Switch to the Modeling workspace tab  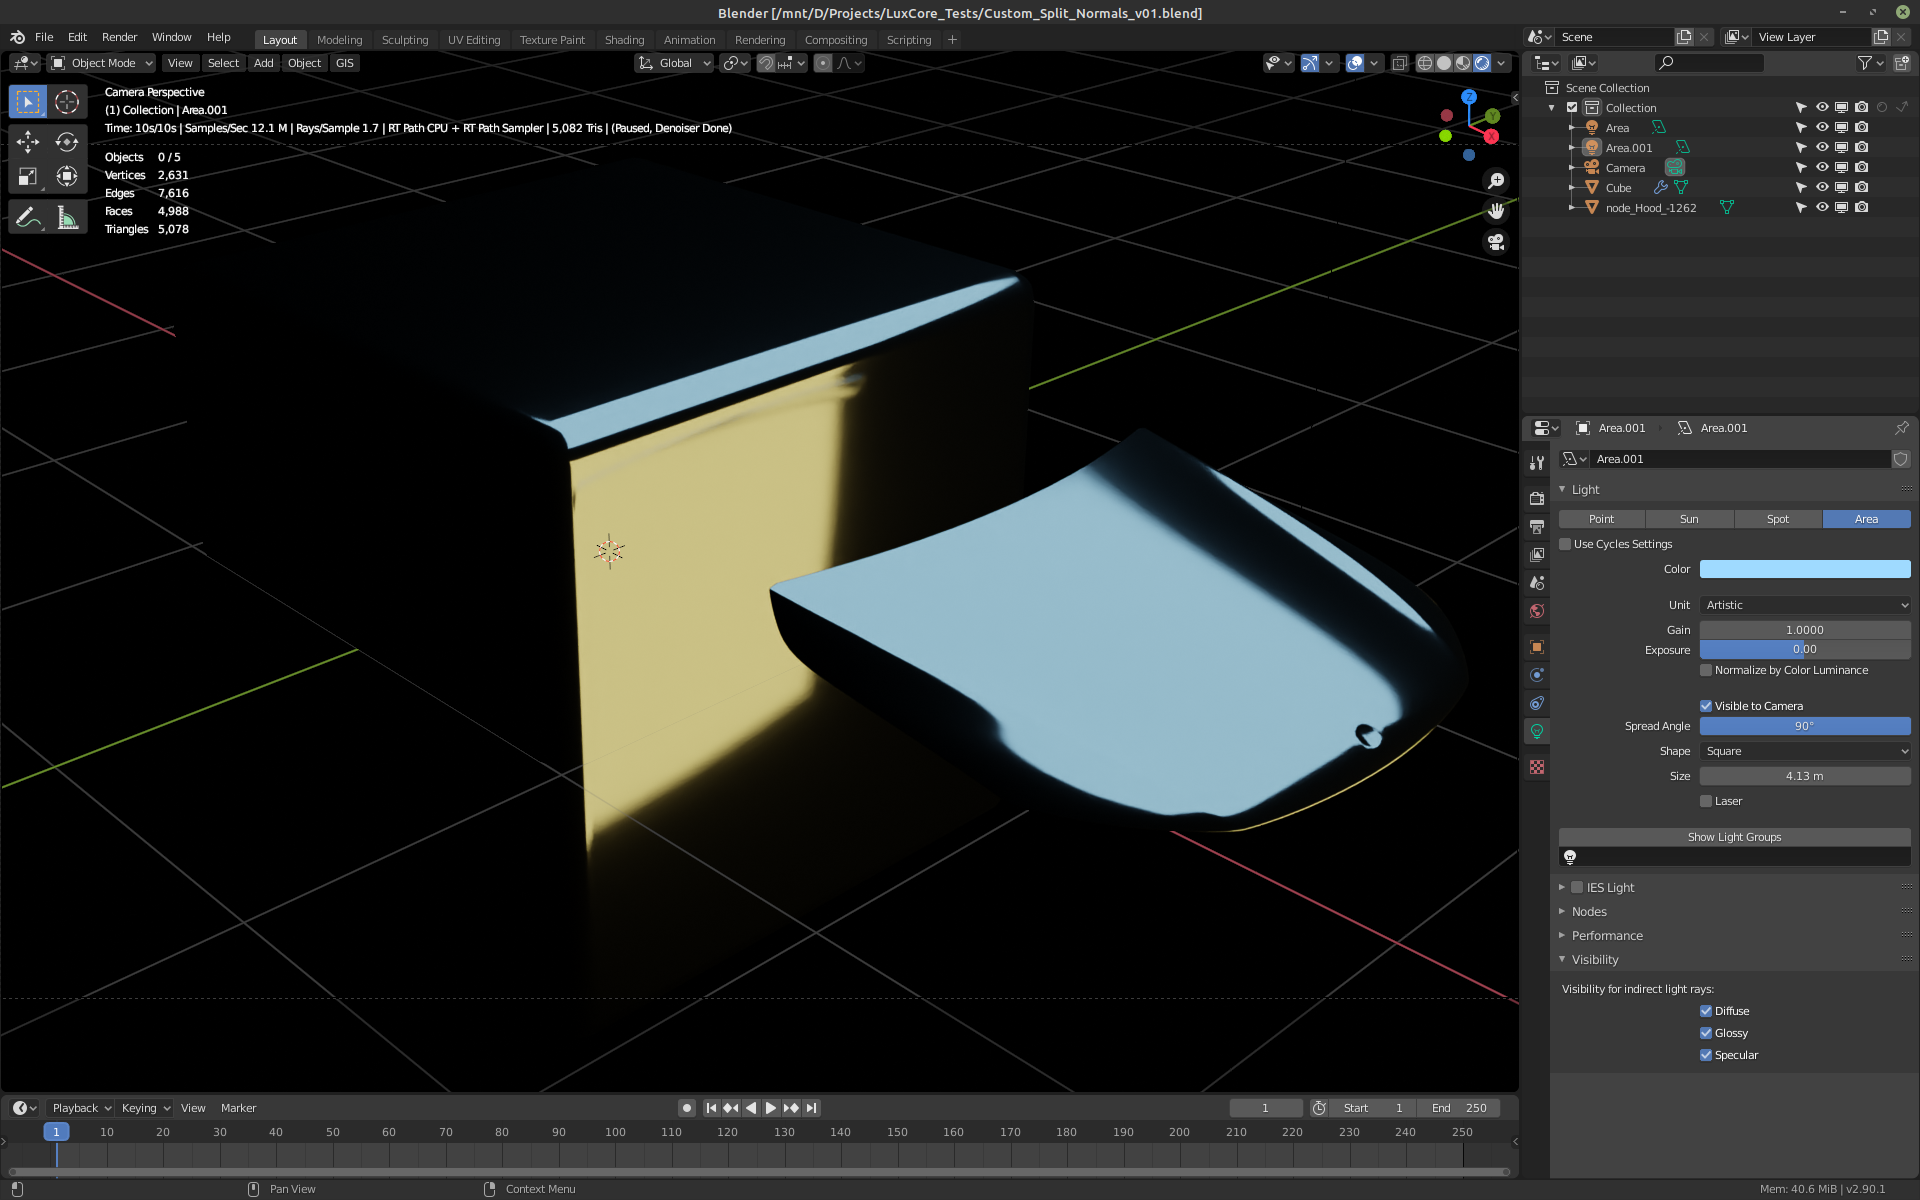pyautogui.click(x=339, y=40)
